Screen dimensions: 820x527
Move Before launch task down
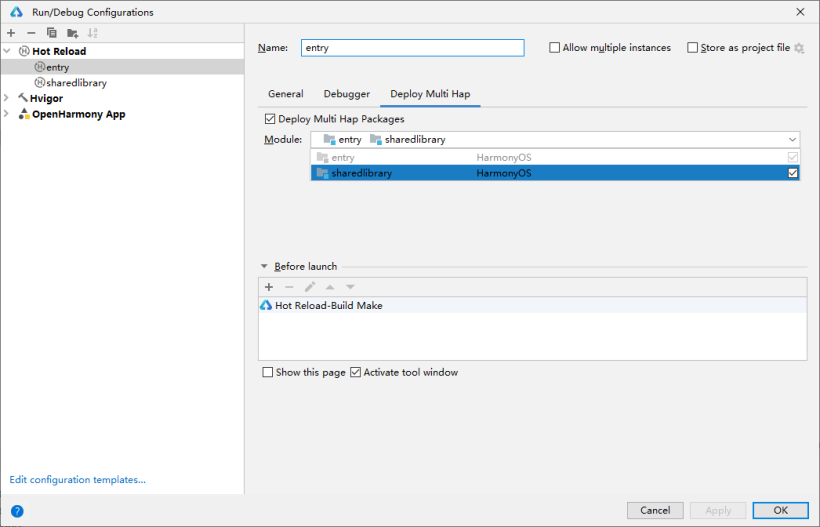(350, 287)
